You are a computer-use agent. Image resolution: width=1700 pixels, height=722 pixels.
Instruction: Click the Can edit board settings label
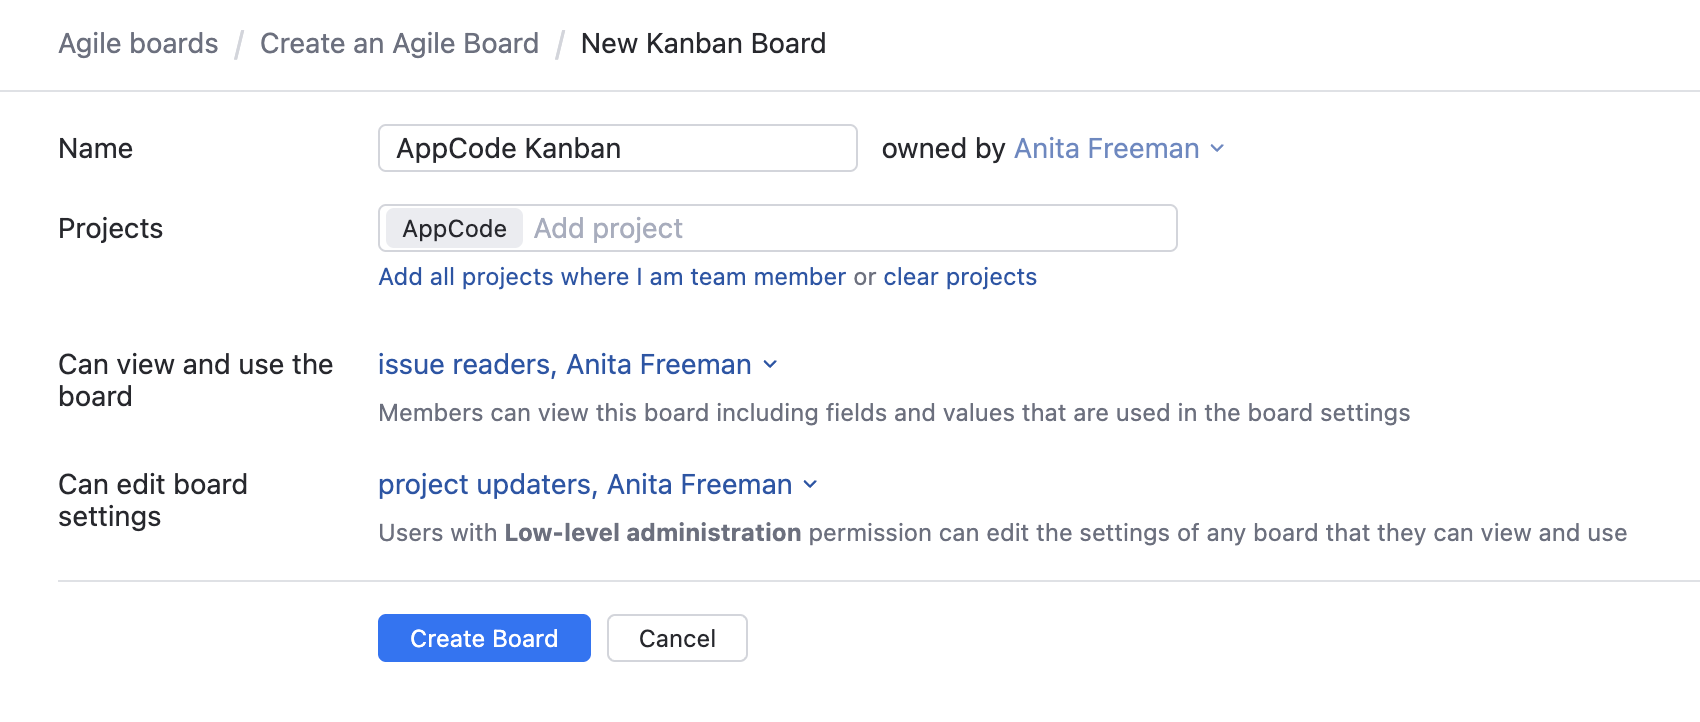tap(152, 500)
